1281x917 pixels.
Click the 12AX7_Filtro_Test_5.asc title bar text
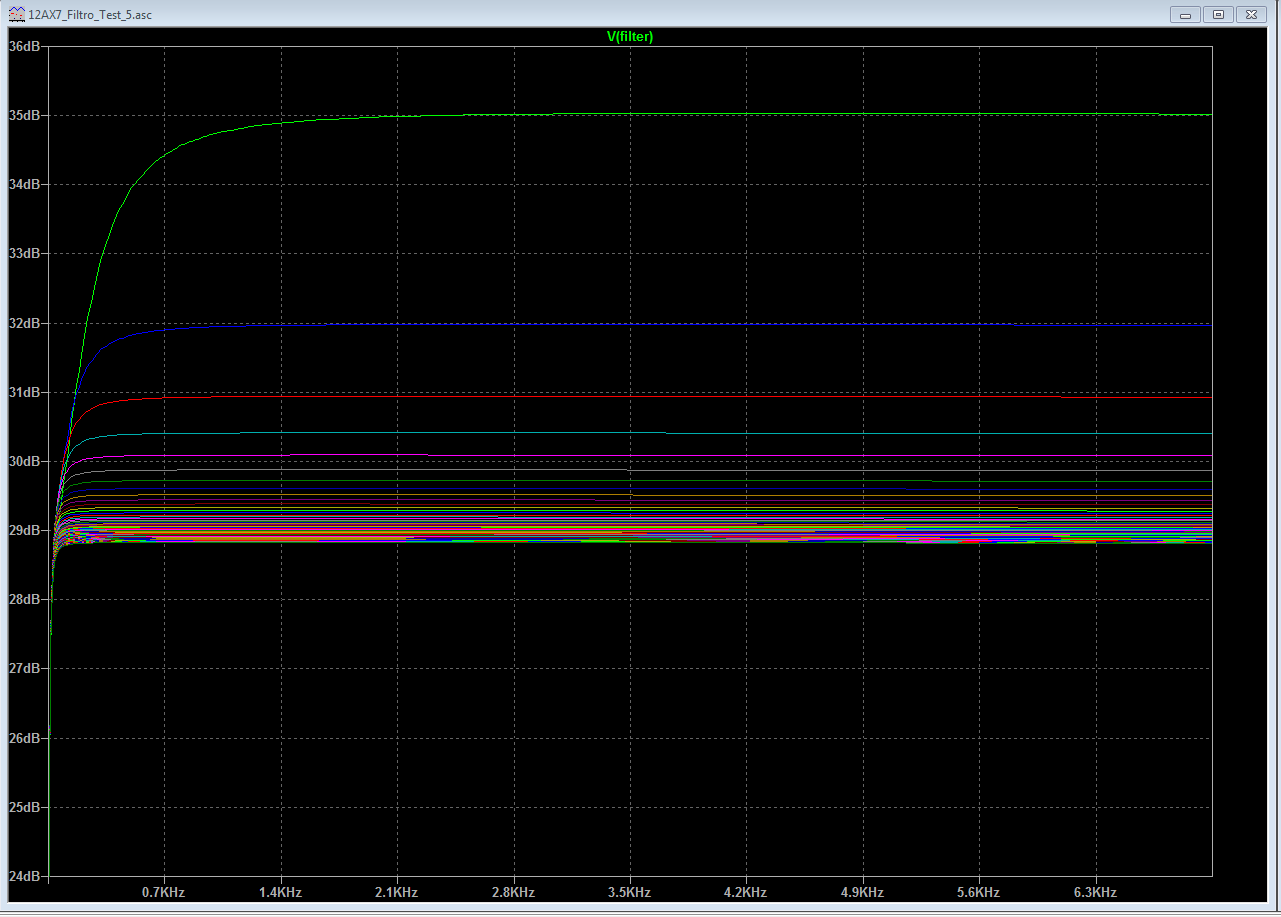tap(91, 14)
